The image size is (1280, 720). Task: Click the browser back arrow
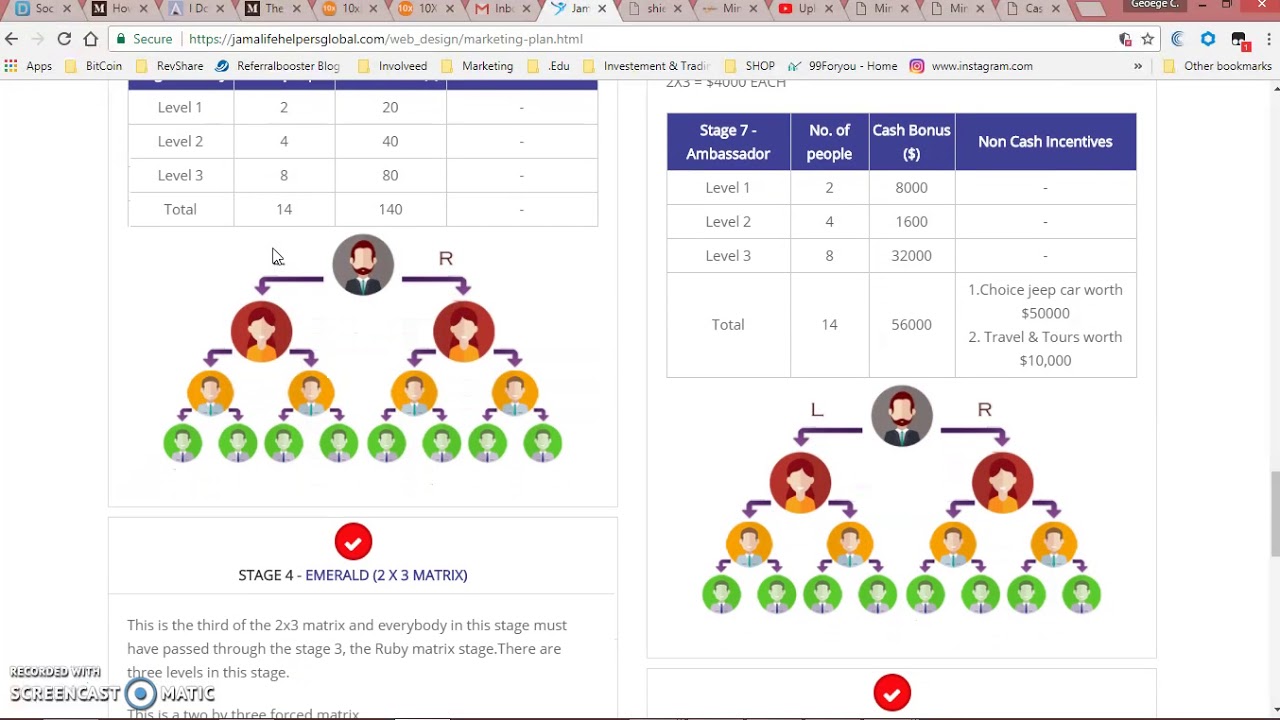coord(12,39)
